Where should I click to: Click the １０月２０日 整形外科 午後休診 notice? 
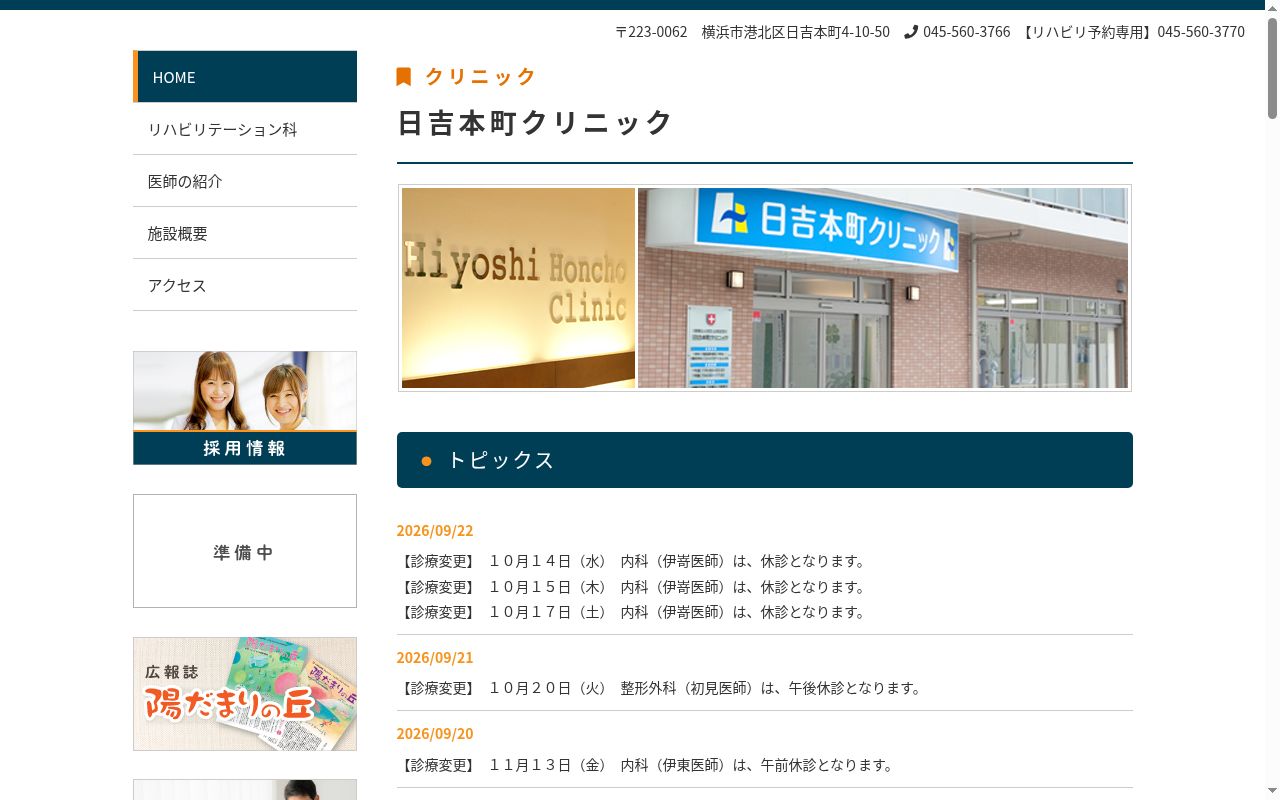click(x=662, y=688)
